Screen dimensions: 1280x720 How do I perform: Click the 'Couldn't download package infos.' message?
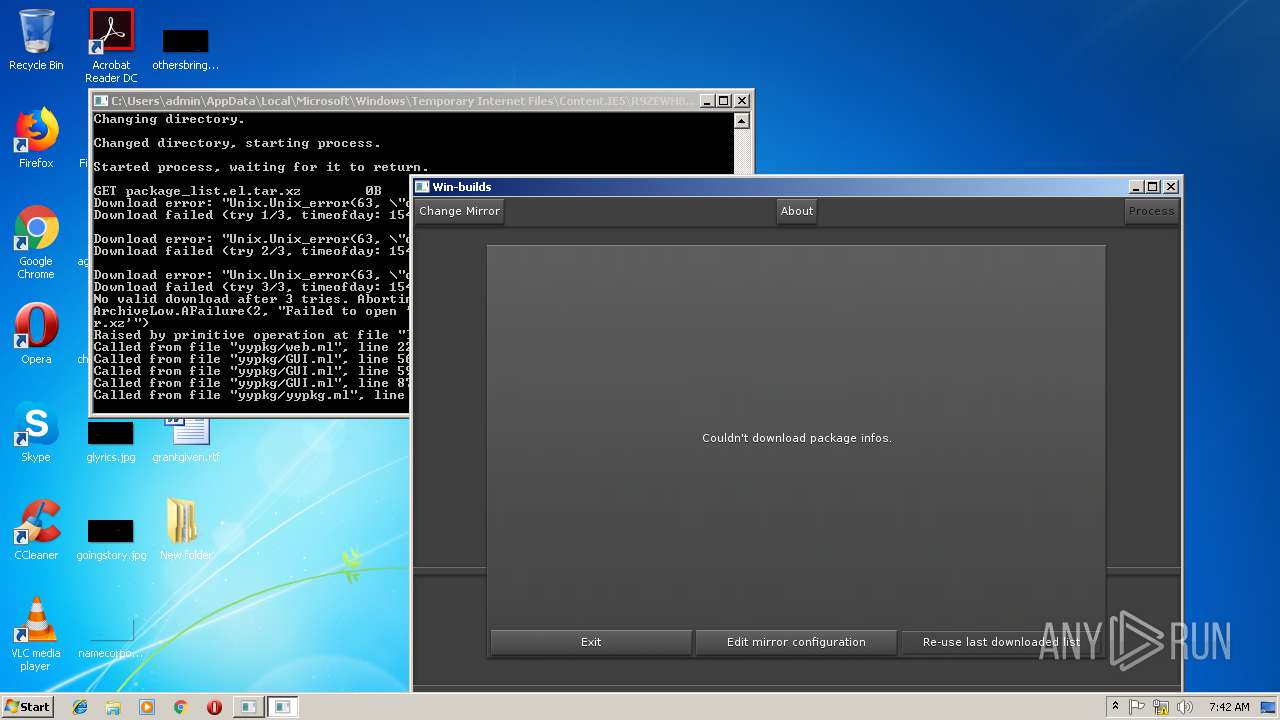point(797,438)
